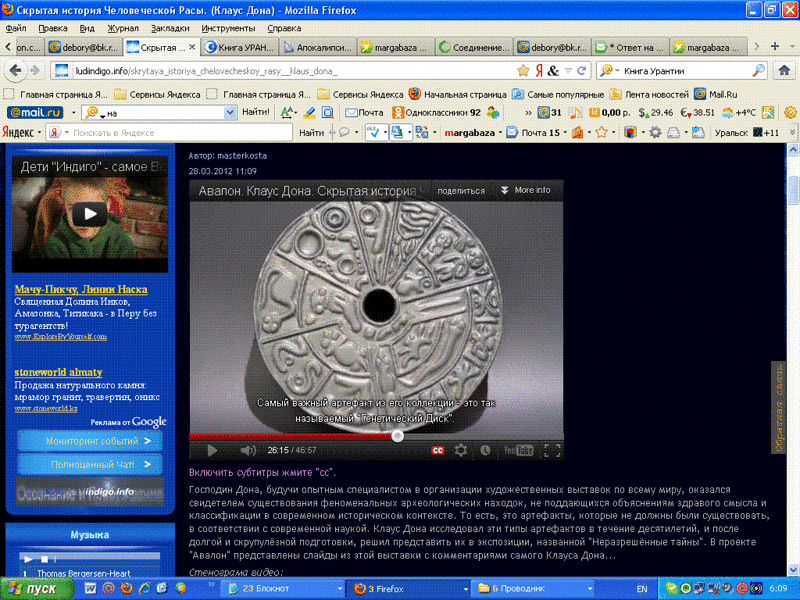Open the Журнал menu
This screenshot has width=800, height=600.
click(123, 28)
